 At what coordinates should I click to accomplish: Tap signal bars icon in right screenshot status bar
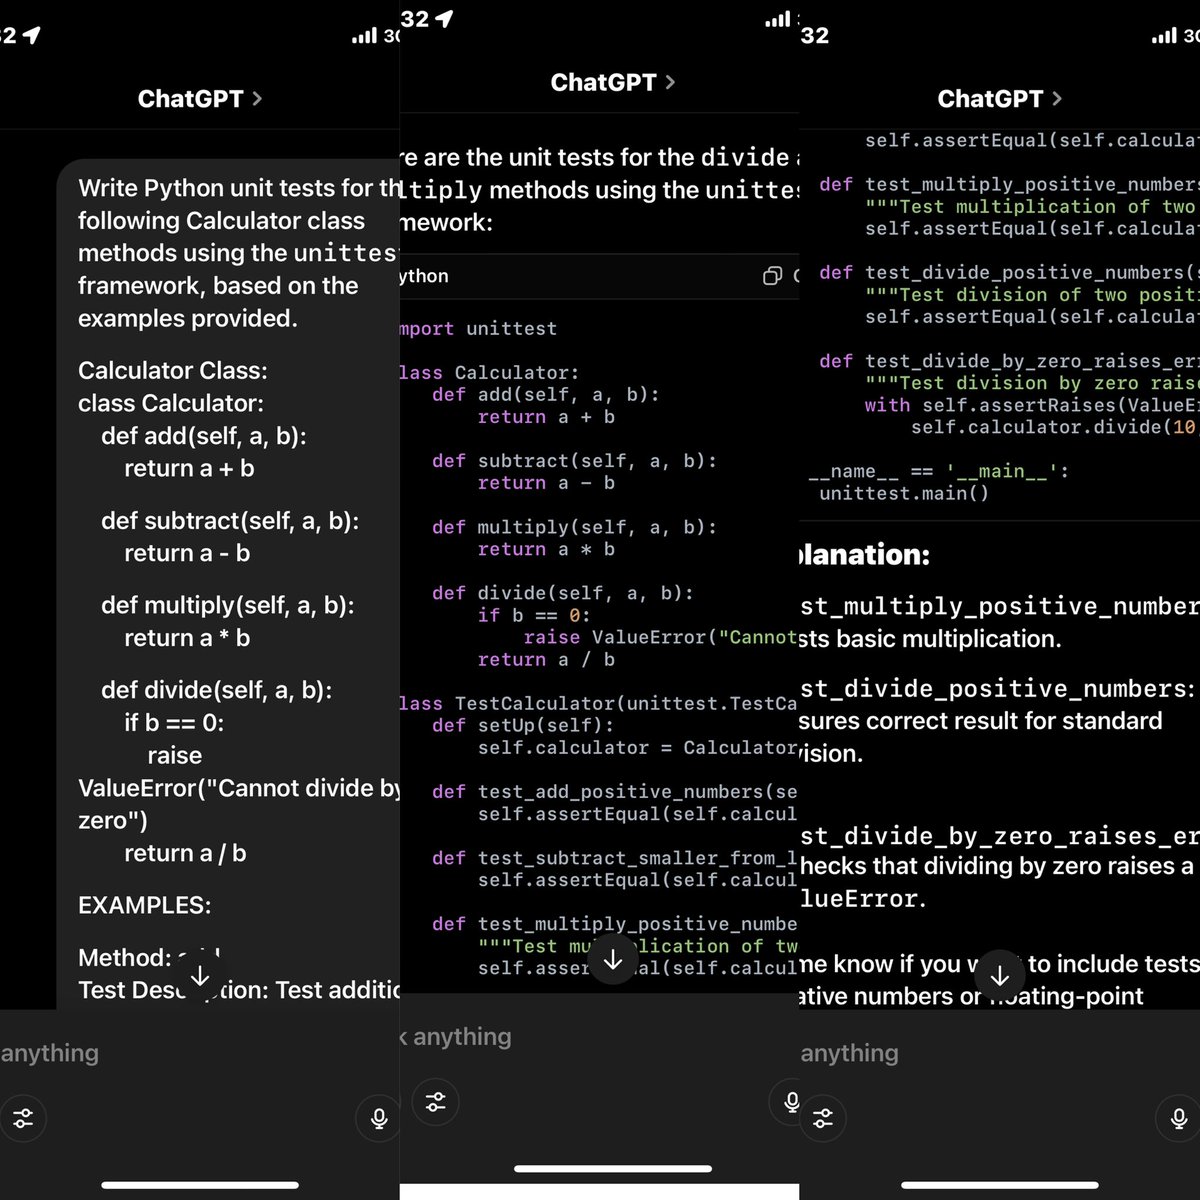coord(1164,36)
